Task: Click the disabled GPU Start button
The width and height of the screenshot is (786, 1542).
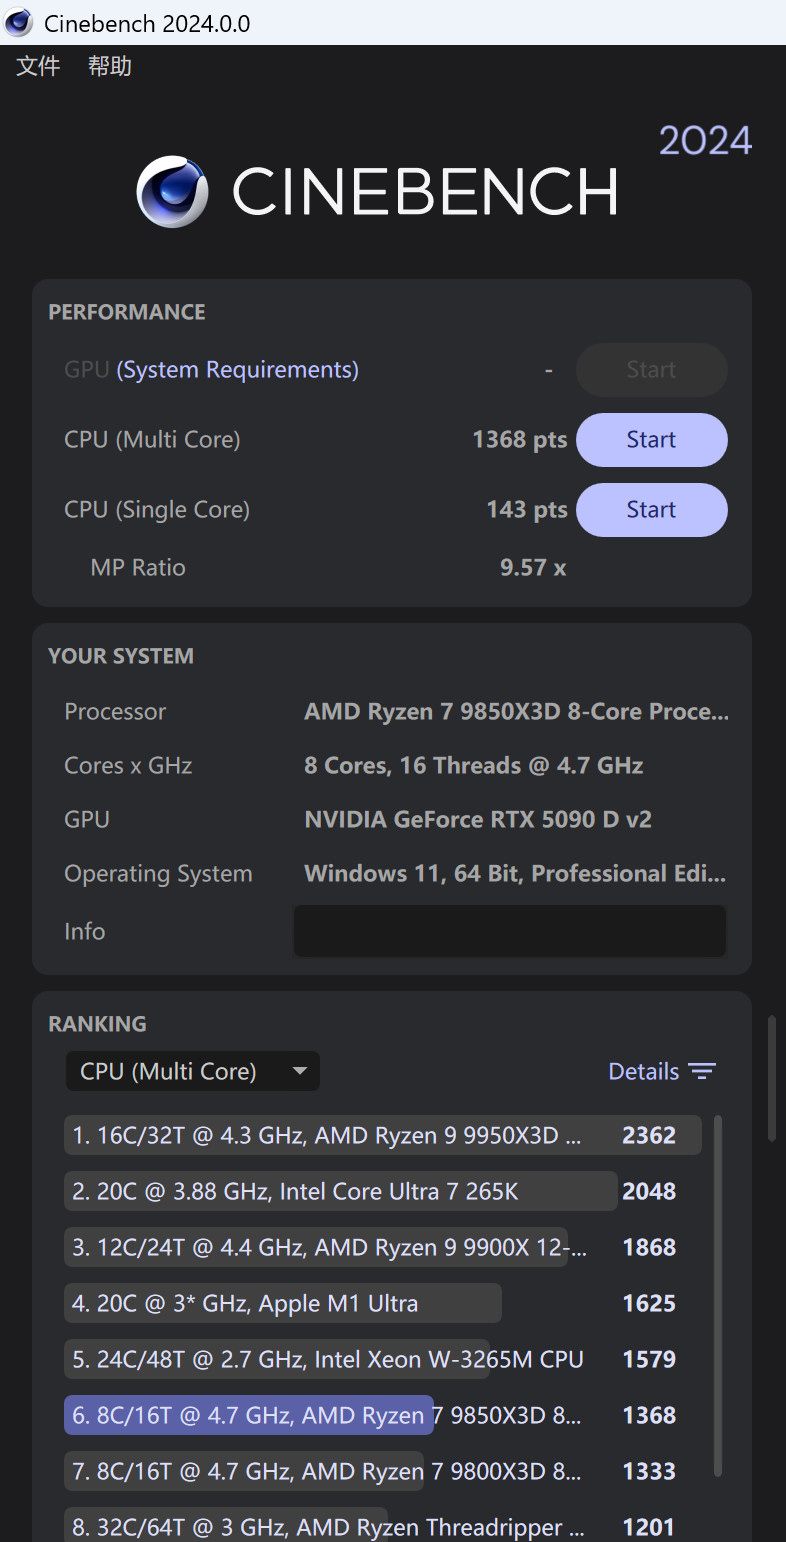Action: pyautogui.click(x=651, y=370)
